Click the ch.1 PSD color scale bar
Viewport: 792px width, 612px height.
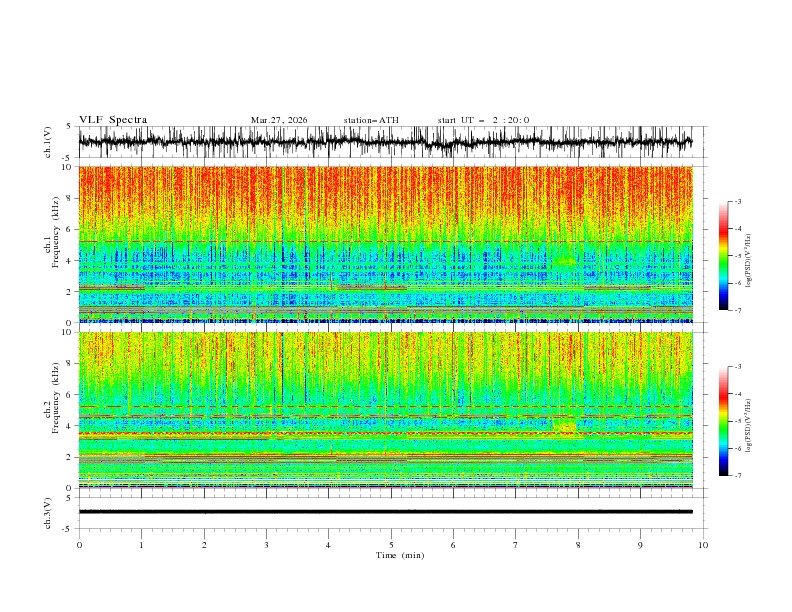click(724, 256)
